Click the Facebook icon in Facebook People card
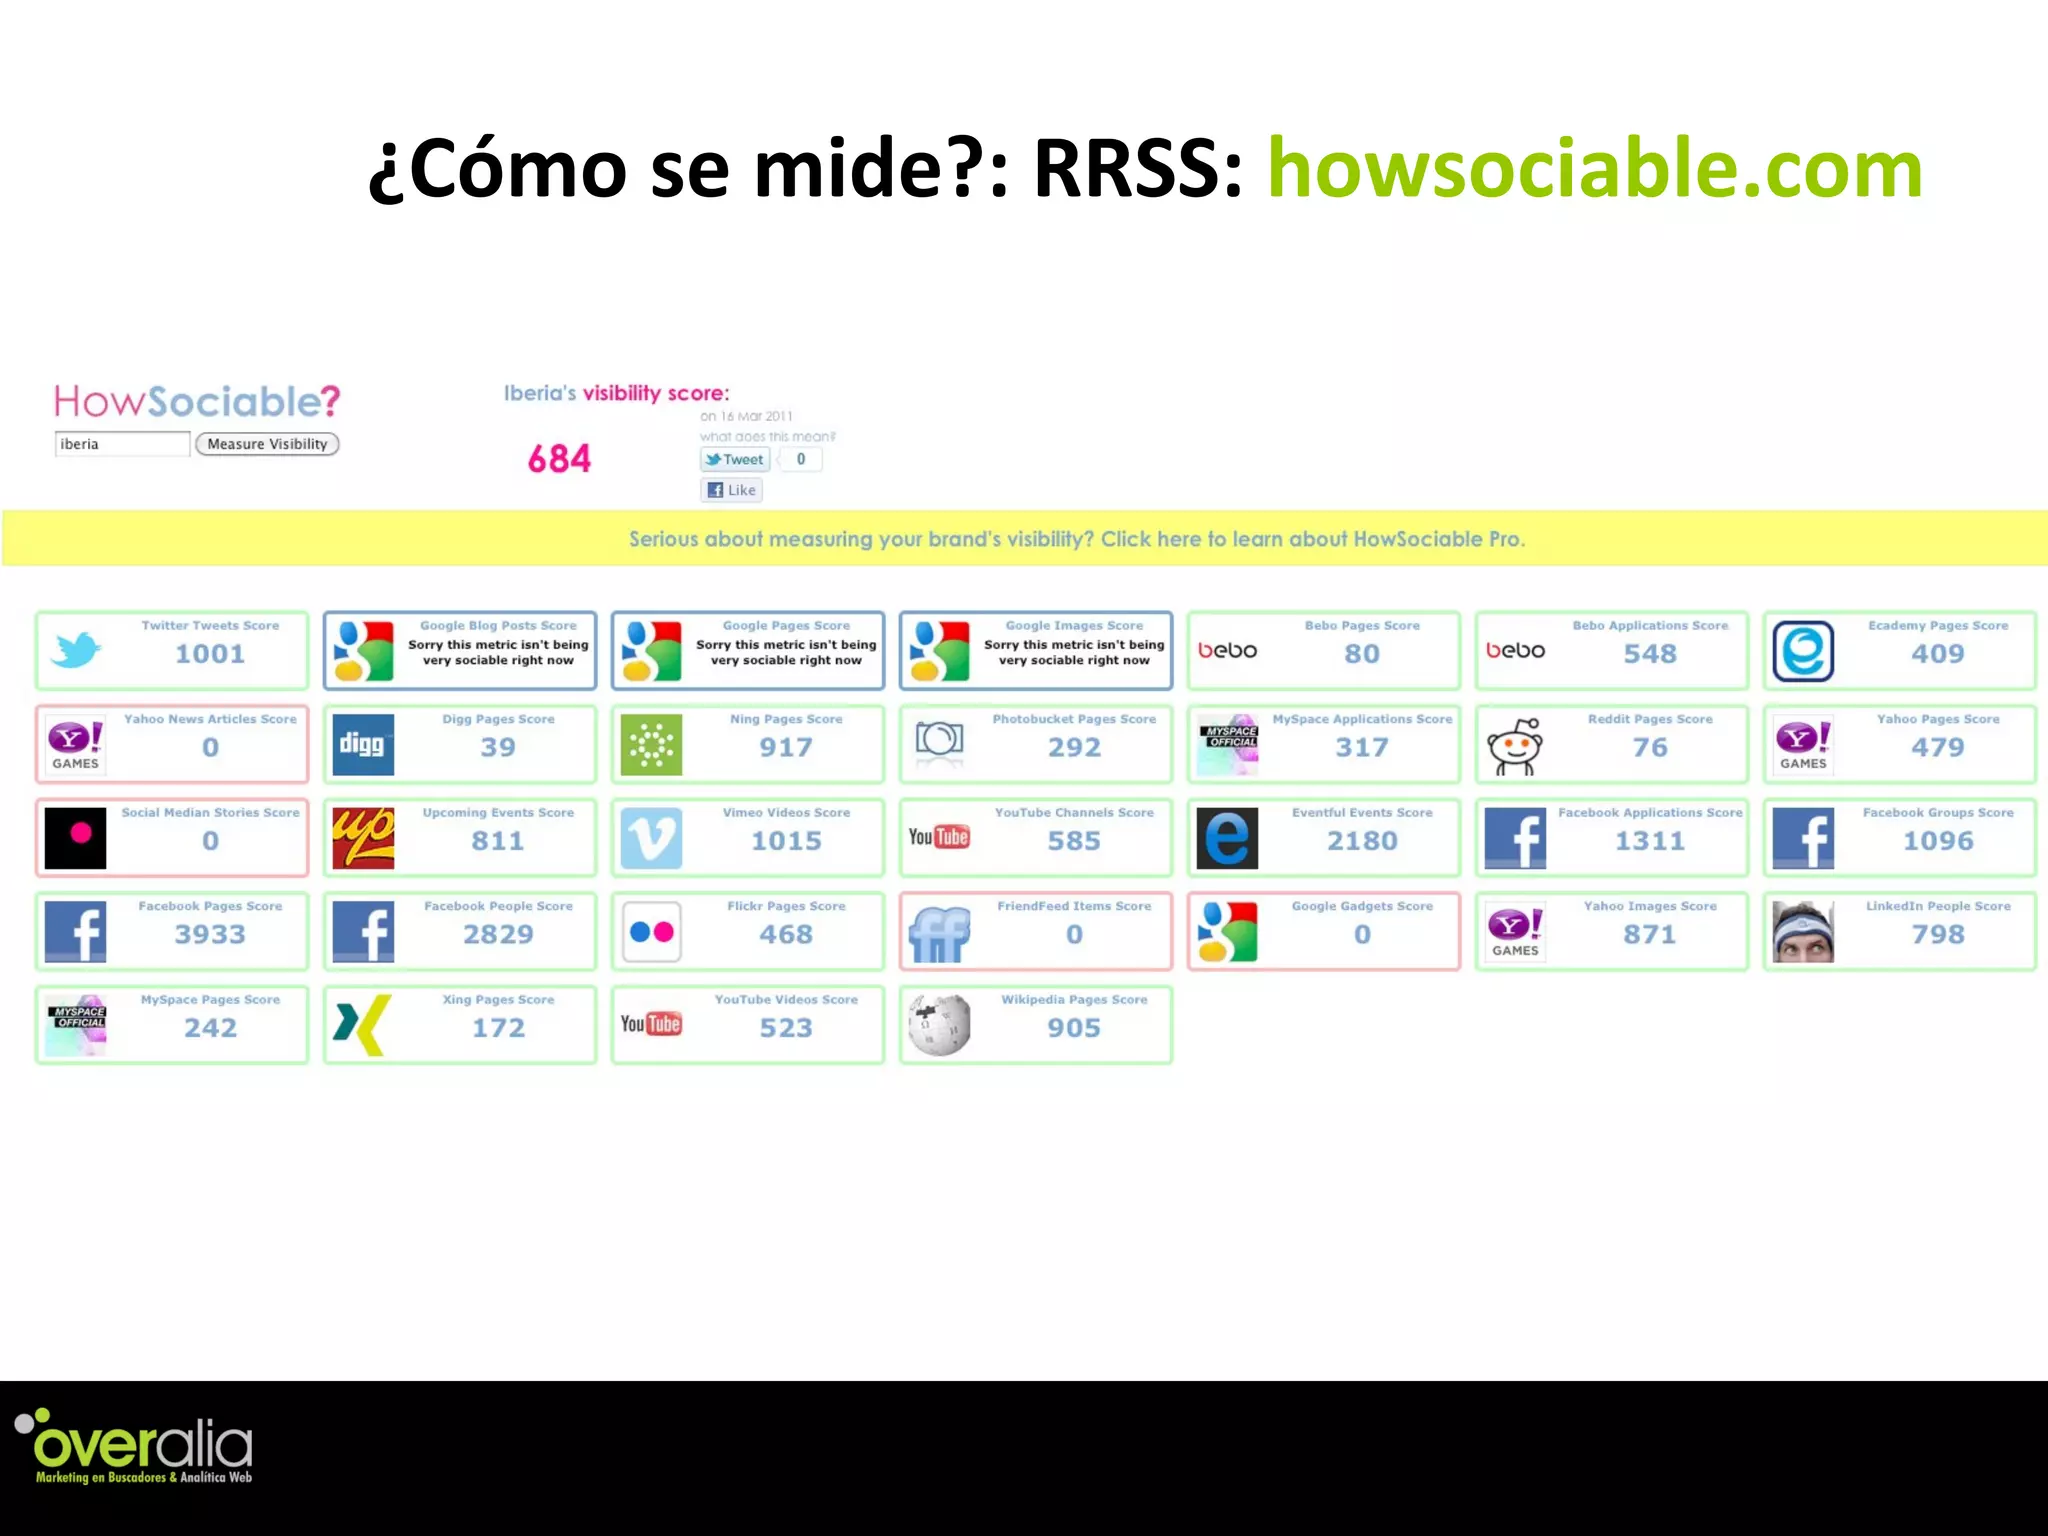The height and width of the screenshot is (1536, 2048). [x=363, y=932]
